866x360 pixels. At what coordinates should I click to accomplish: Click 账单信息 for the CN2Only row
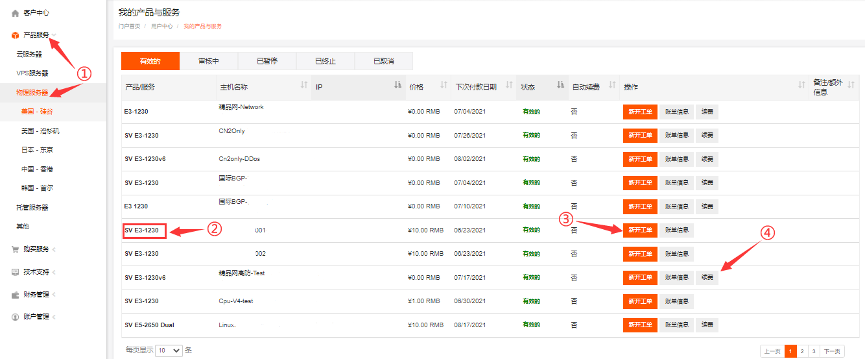tap(677, 135)
